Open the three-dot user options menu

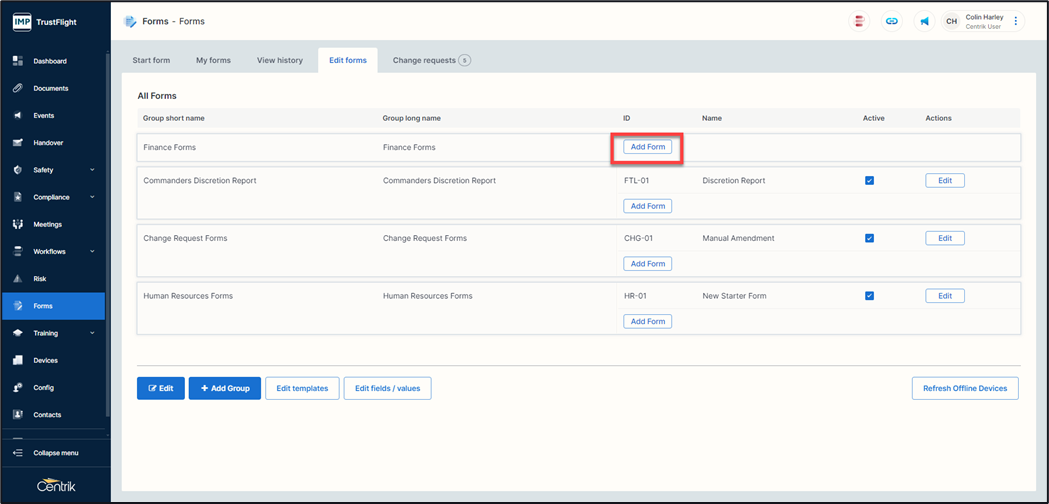pyautogui.click(x=1016, y=21)
